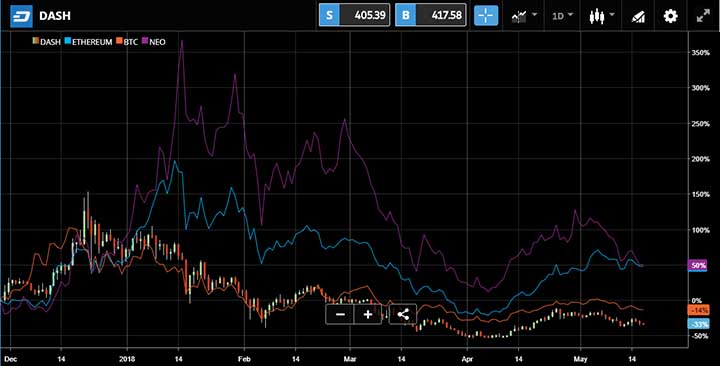Viewport: 720px width, 366px height.
Task: Toggle BTC series in legend
Action: pos(127,42)
